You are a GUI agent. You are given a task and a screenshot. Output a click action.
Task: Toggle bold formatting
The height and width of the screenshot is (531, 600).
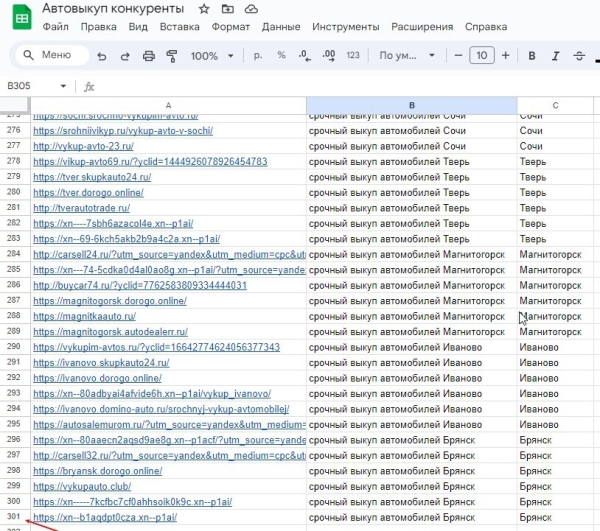532,56
